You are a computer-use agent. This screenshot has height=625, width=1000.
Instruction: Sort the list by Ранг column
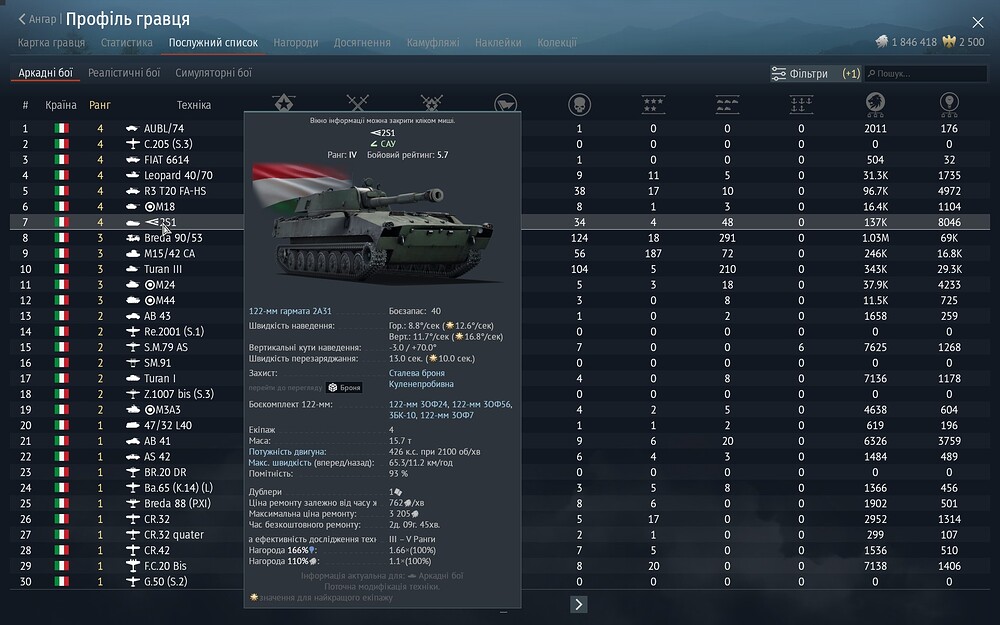click(99, 105)
